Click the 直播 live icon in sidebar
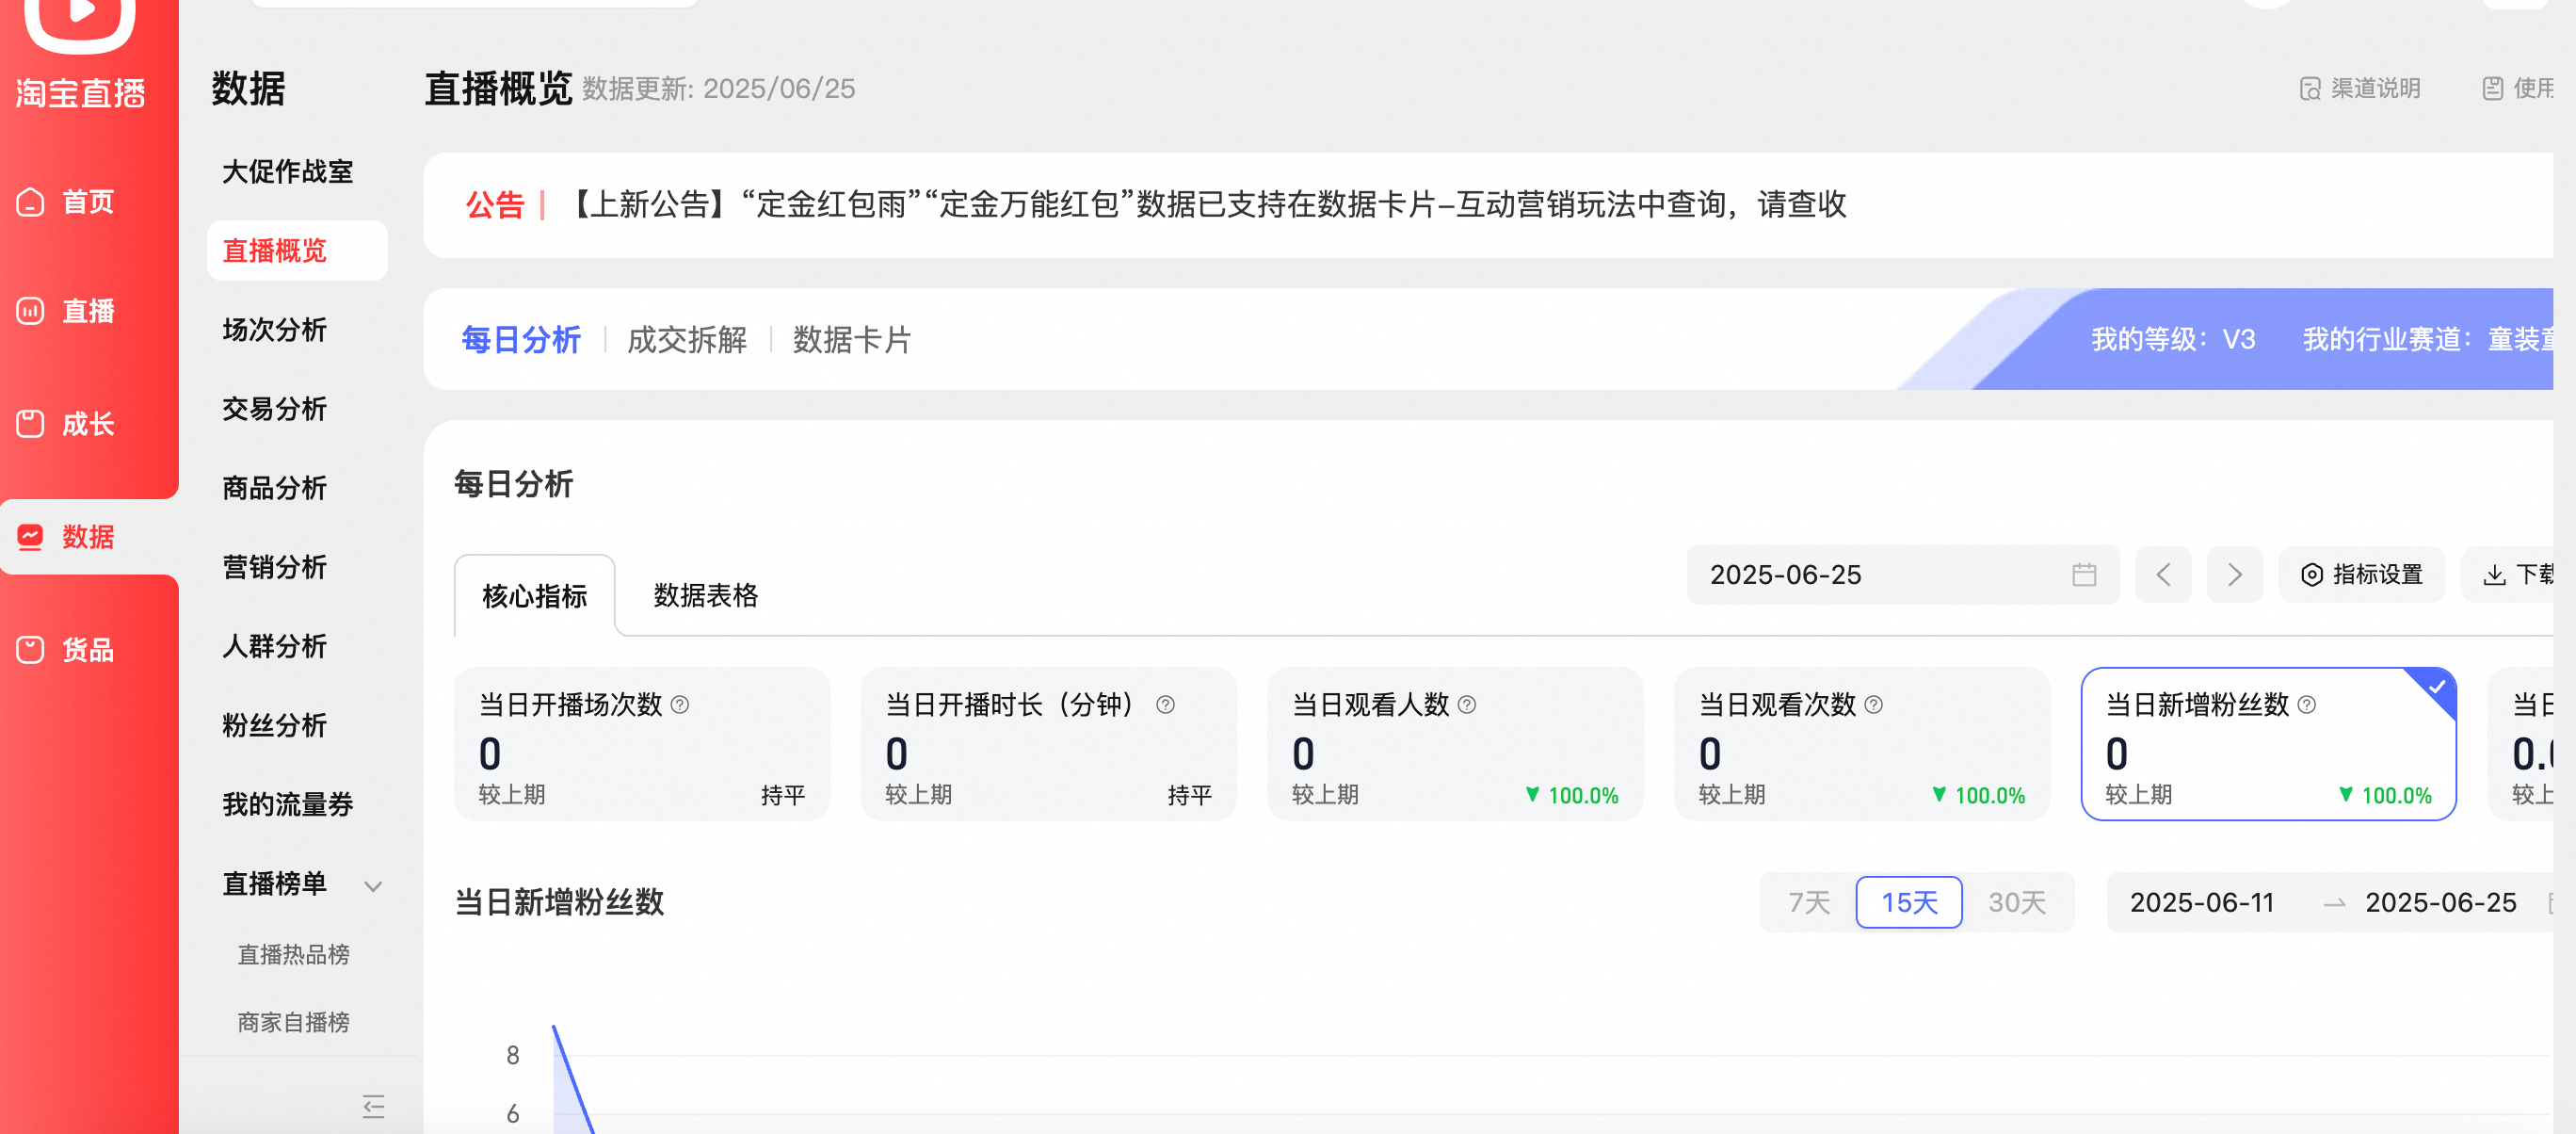Viewport: 2576px width, 1134px height. click(x=30, y=311)
